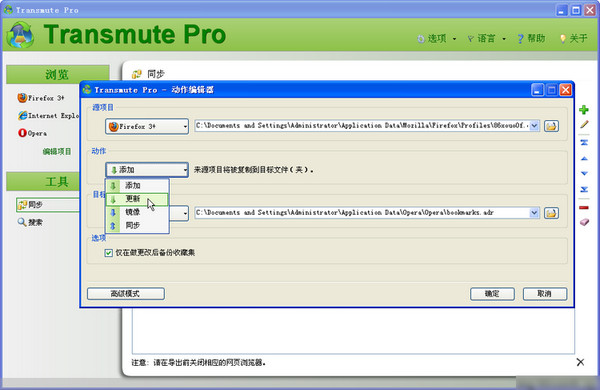Select Opera in browse sidebar
Image resolution: width=600 pixels, height=390 pixels.
(x=33, y=133)
